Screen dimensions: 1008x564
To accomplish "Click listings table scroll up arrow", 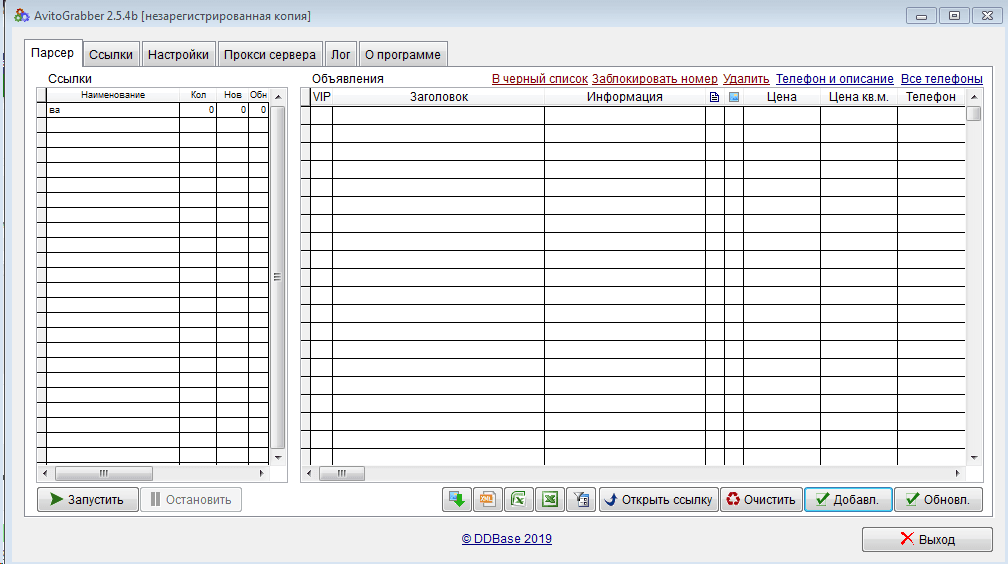I will (x=974, y=97).
